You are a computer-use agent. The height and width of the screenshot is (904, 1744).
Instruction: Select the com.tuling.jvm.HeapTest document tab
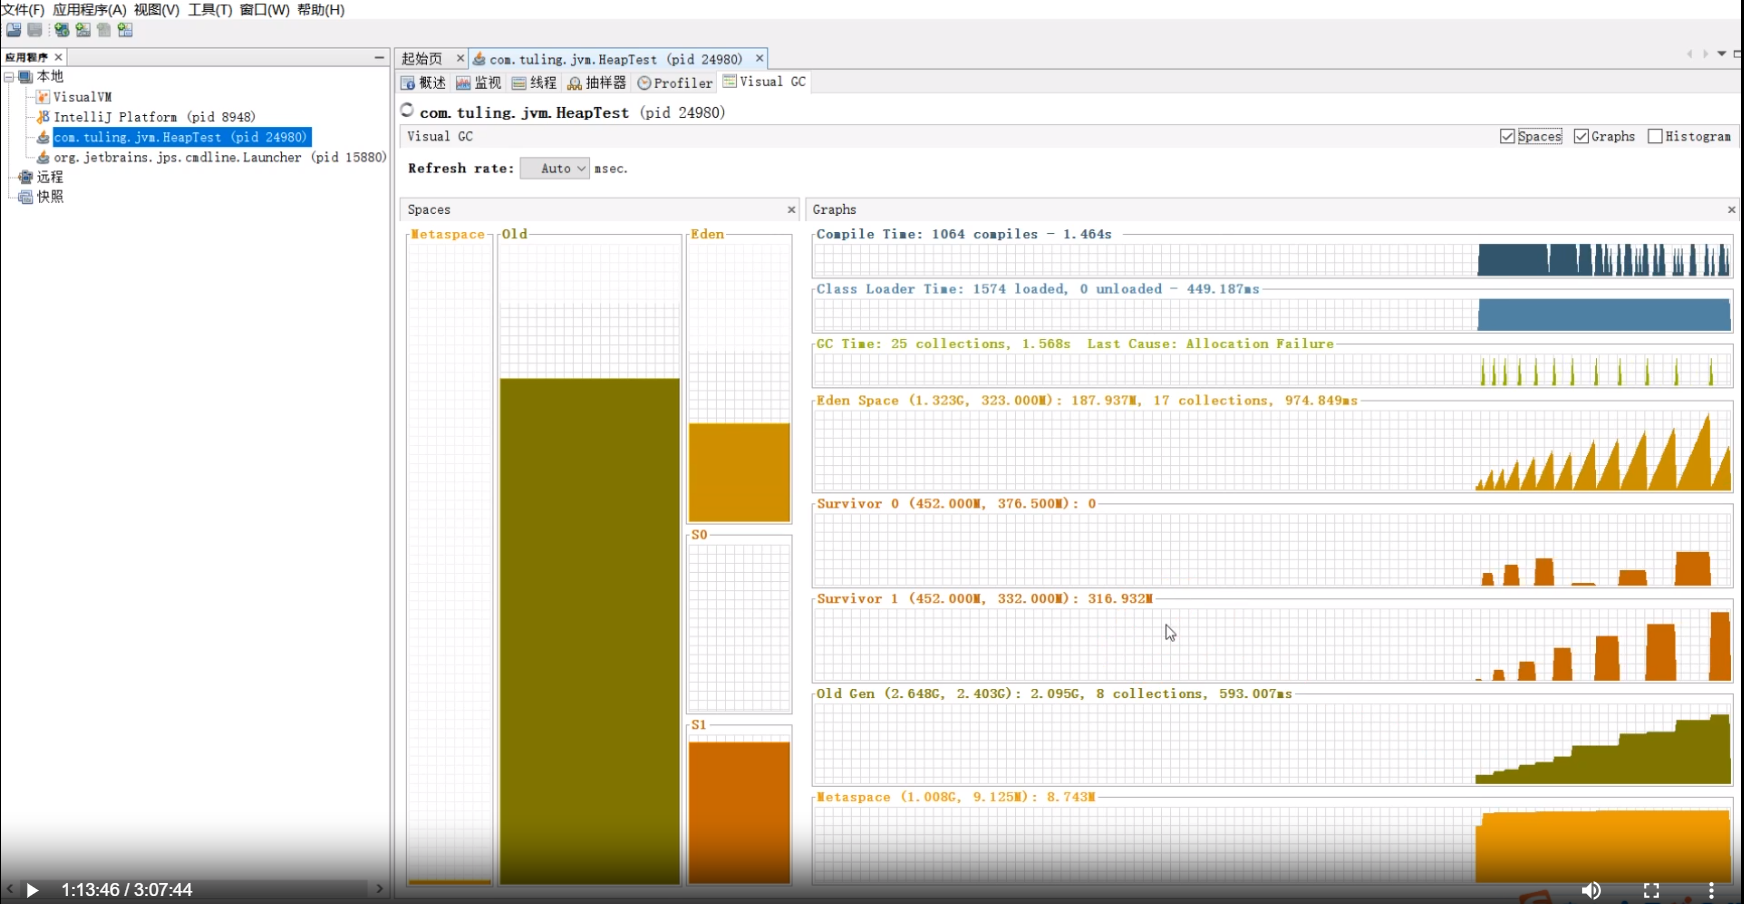616,59
